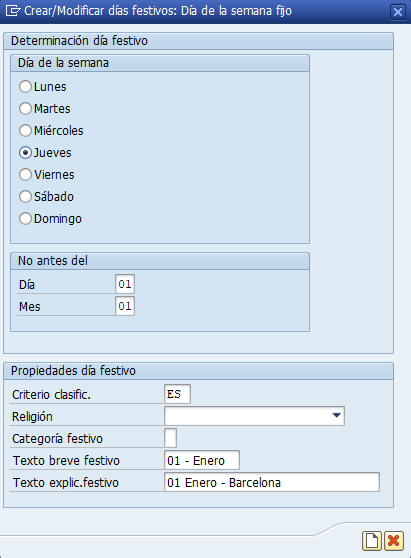Pick the Domingo radio option

click(25, 219)
